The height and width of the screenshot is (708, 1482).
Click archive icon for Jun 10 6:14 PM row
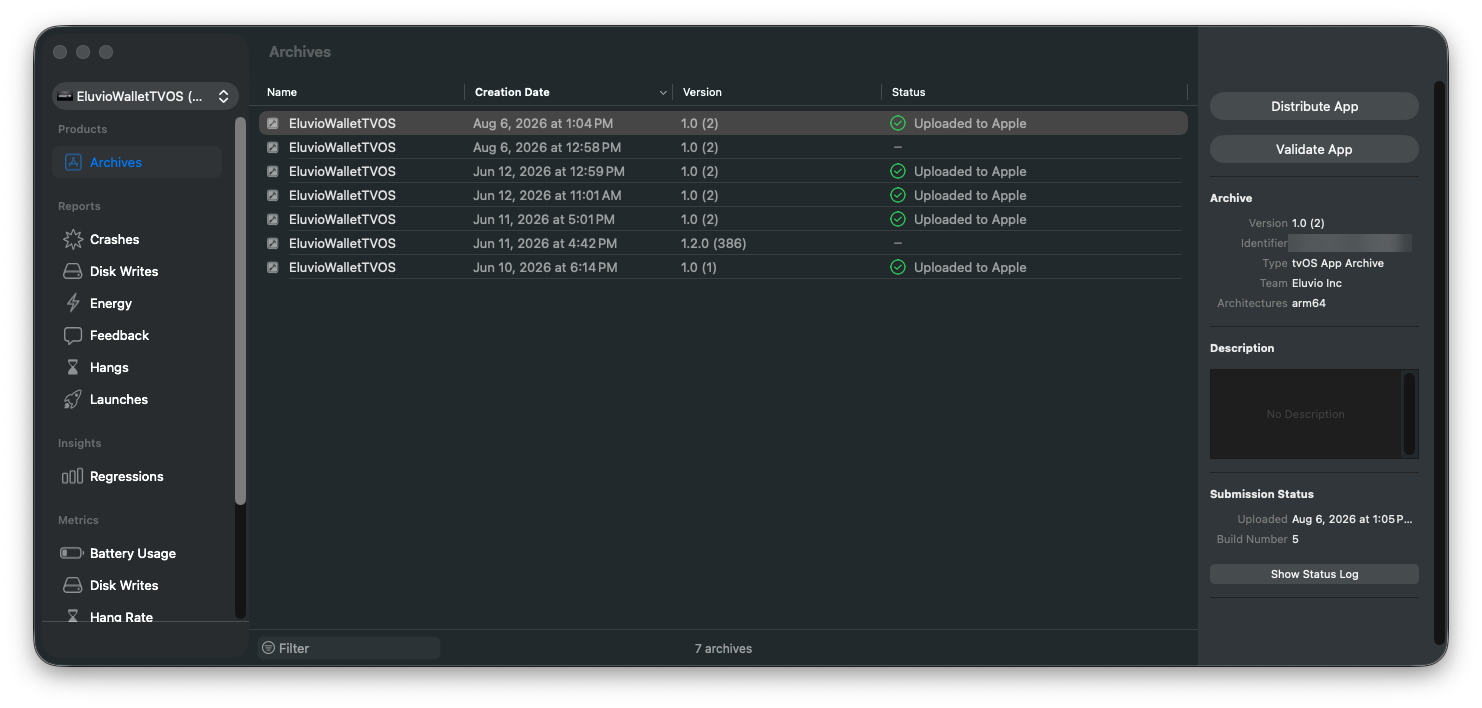[x=273, y=267]
